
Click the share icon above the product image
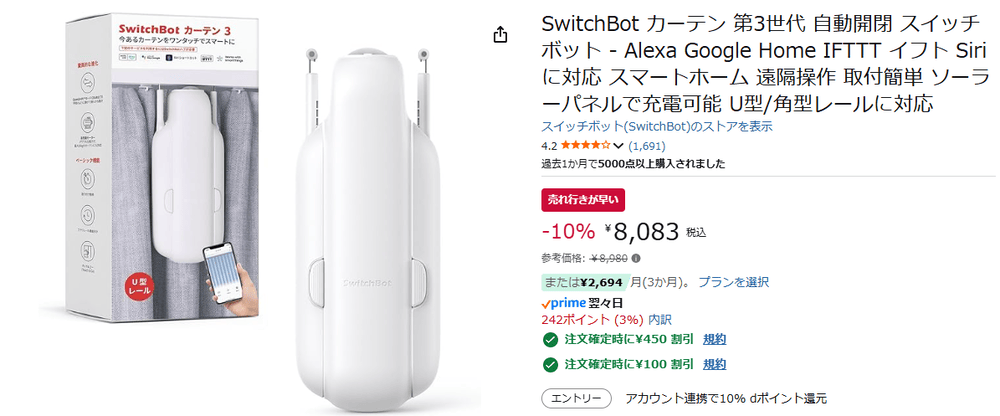point(501,35)
